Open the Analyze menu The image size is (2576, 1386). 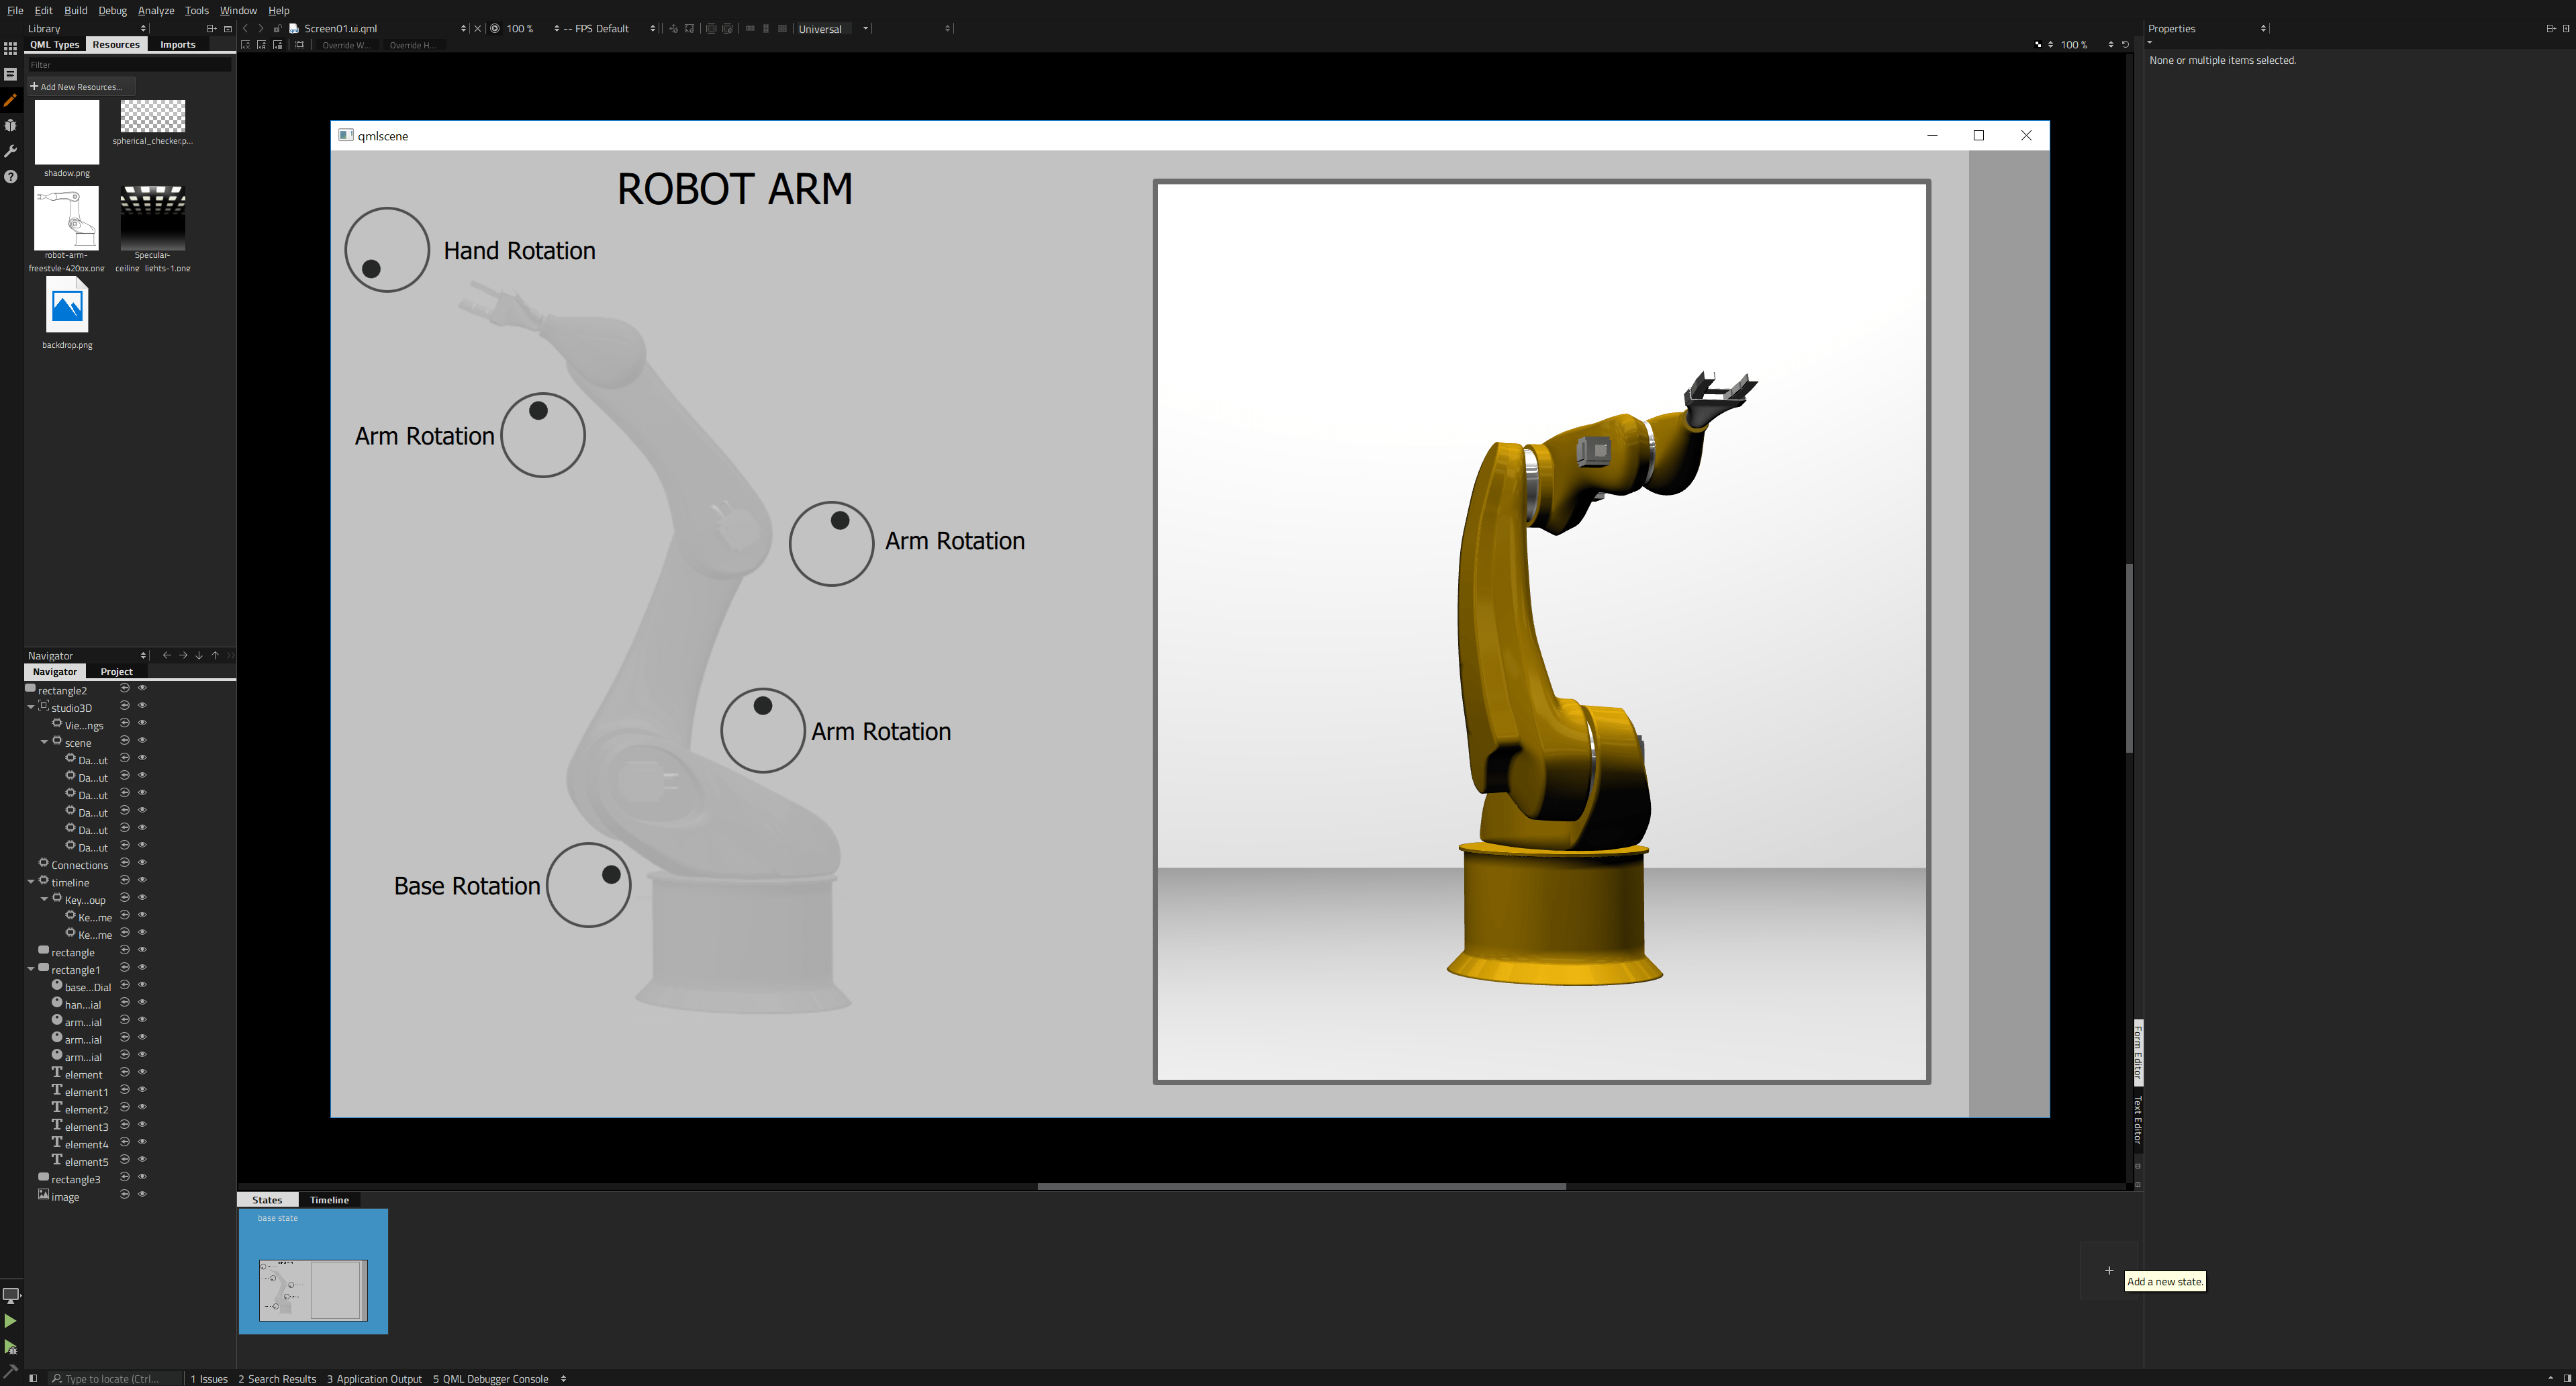[155, 10]
